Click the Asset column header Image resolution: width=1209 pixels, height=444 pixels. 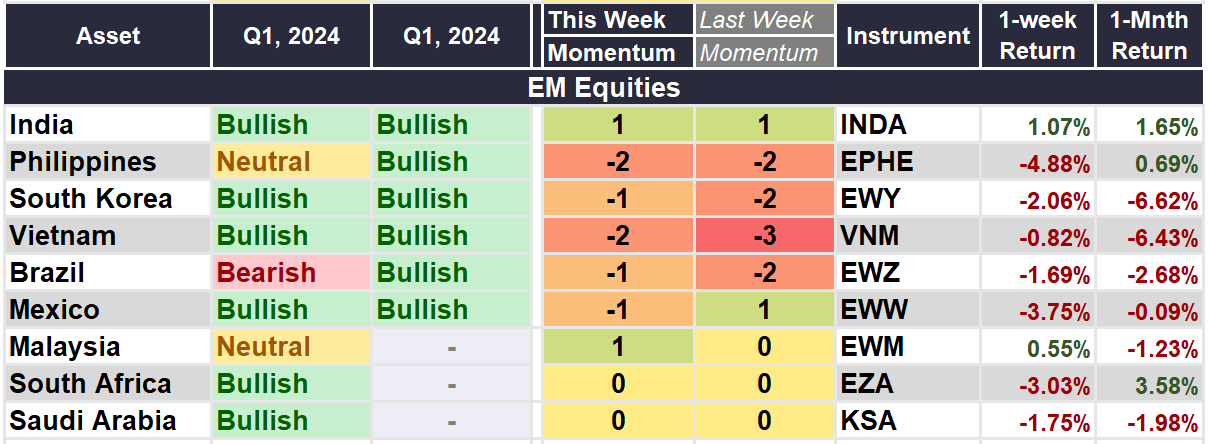tap(108, 36)
